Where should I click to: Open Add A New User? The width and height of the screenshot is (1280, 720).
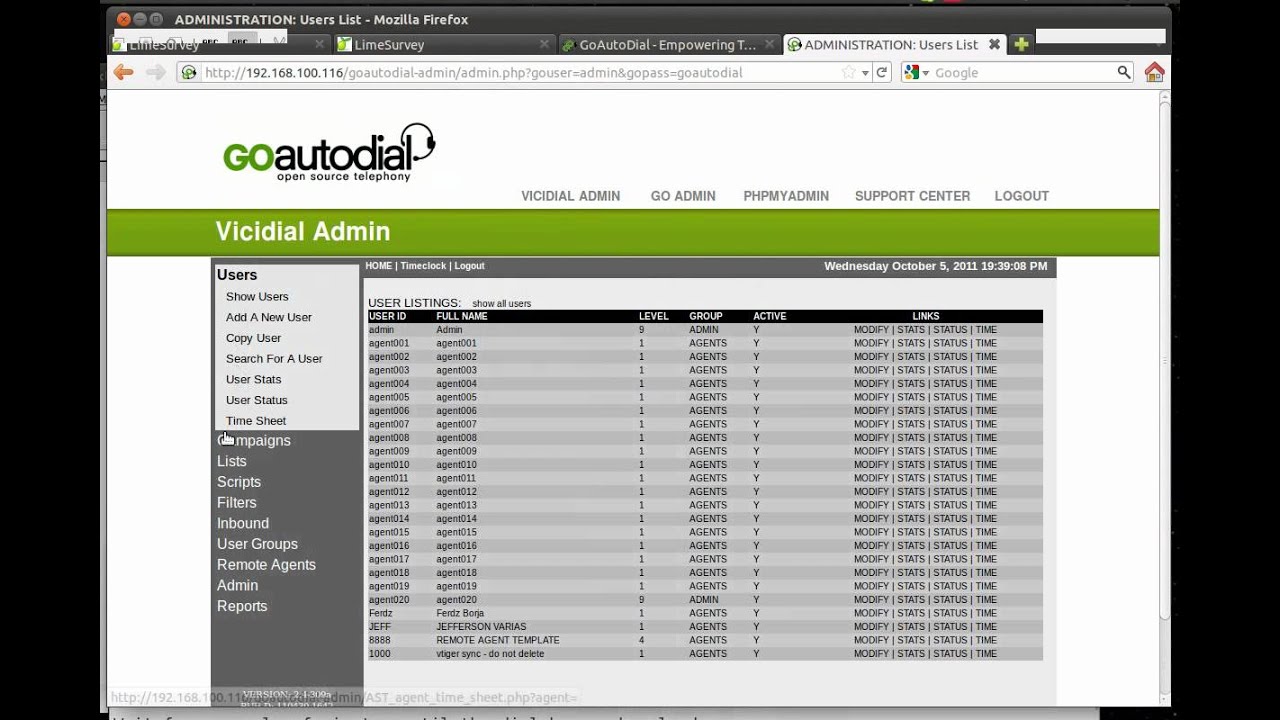point(269,317)
